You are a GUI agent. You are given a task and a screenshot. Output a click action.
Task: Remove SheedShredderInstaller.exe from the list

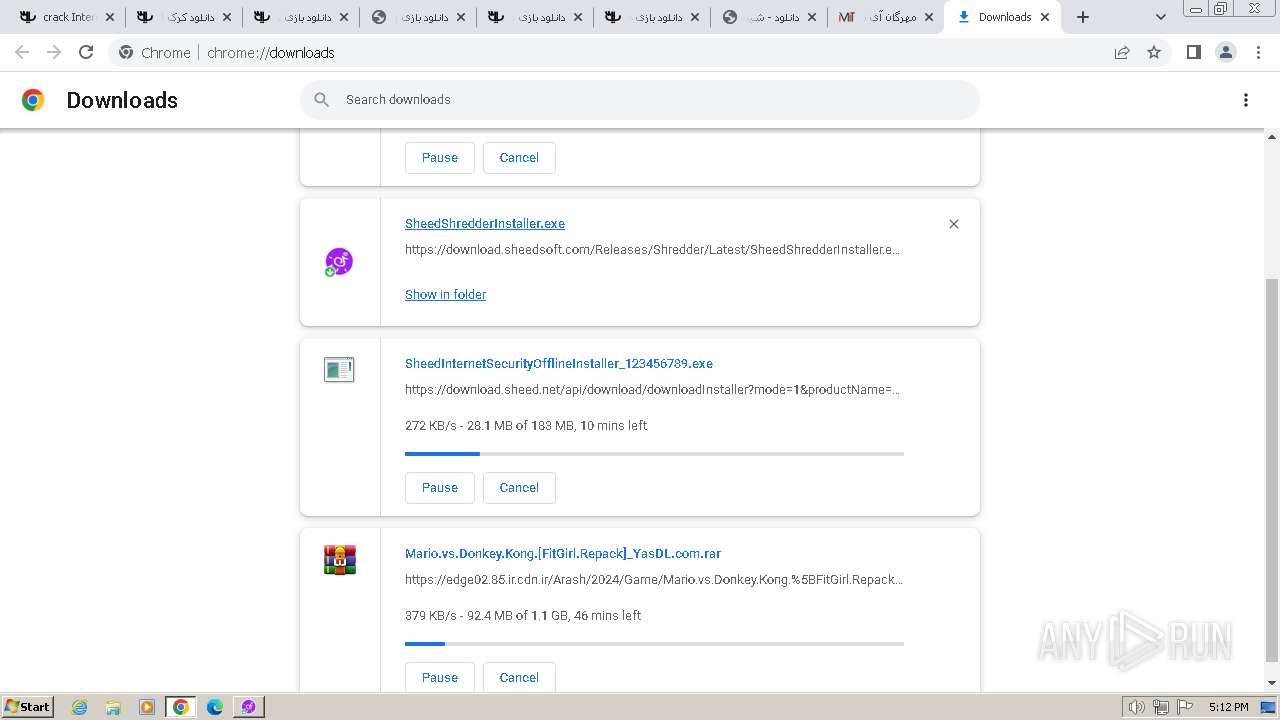coord(954,224)
